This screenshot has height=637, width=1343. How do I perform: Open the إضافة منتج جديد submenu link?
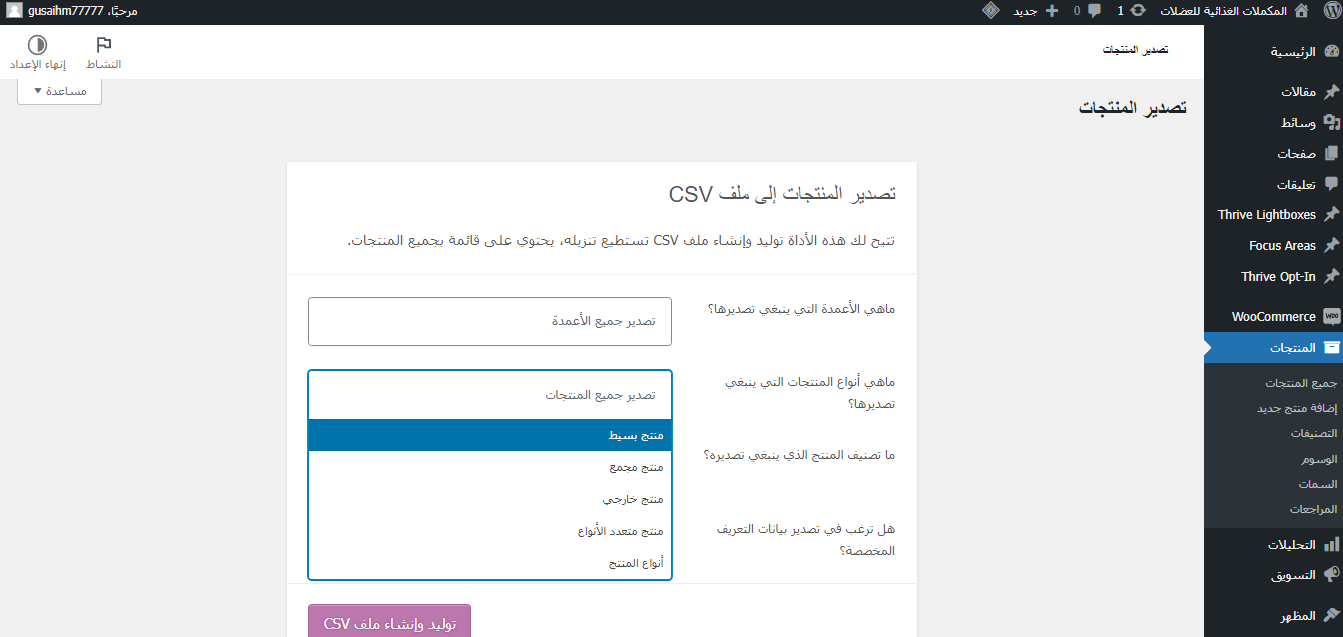(x=1296, y=408)
